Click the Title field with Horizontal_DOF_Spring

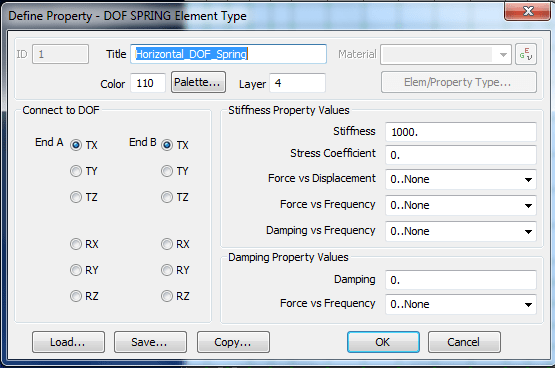tap(228, 54)
